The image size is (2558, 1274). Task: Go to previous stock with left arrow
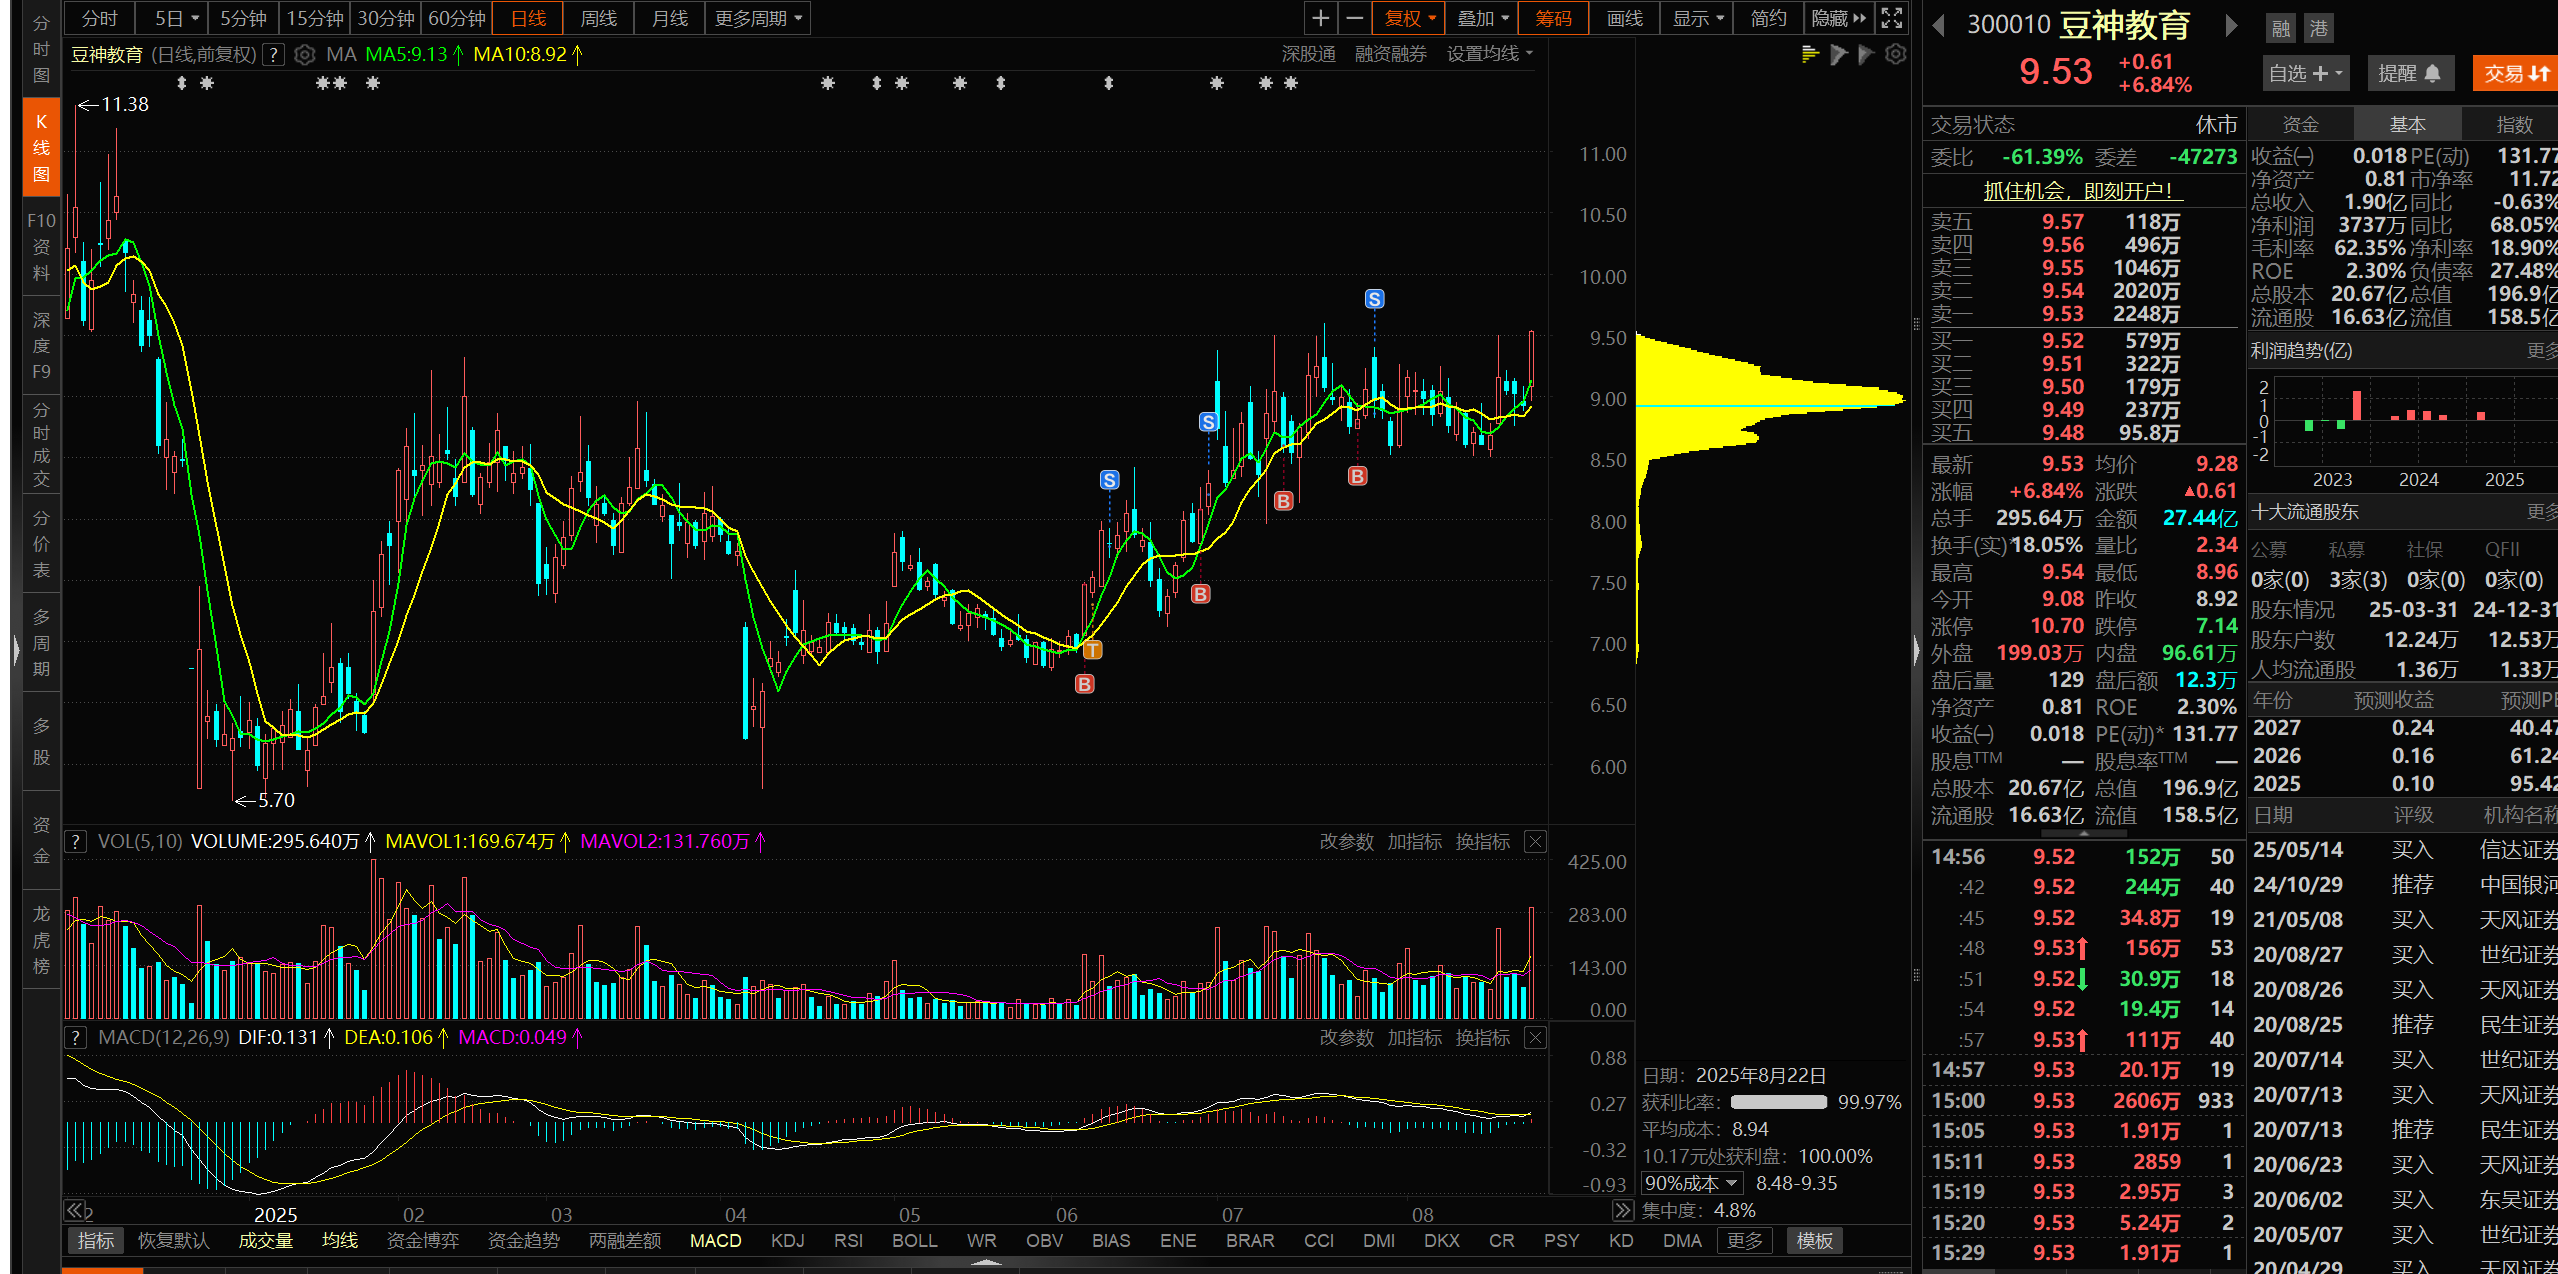(1939, 25)
